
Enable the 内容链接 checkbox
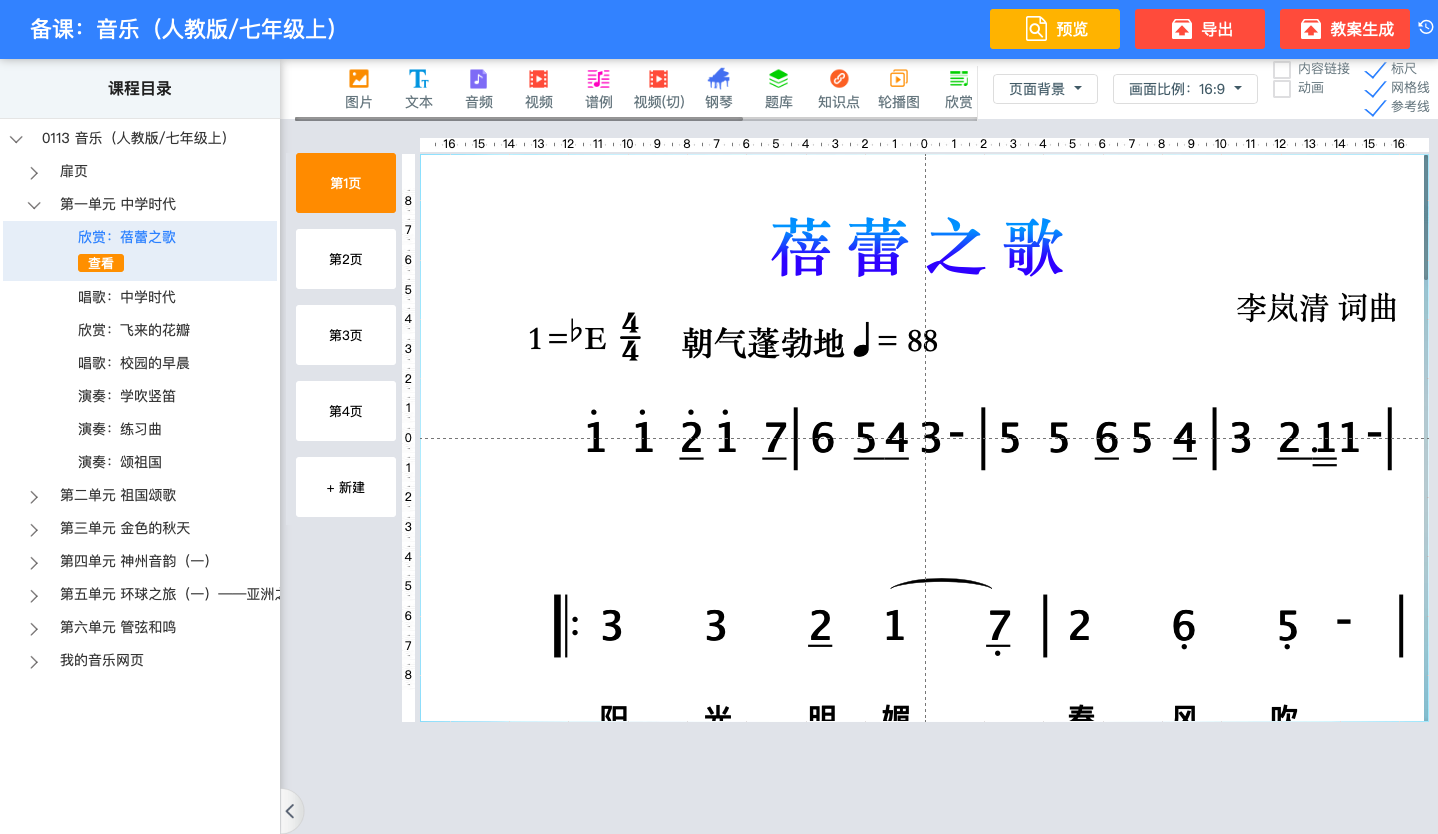tap(1282, 69)
